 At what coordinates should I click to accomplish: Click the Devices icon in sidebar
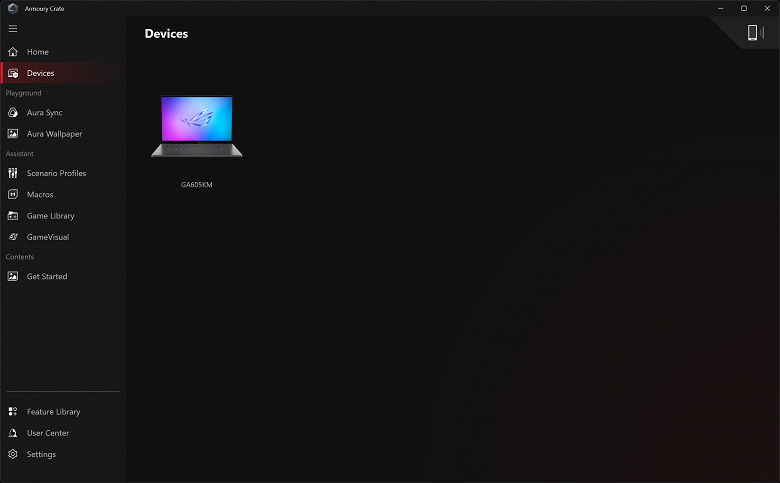pos(13,73)
